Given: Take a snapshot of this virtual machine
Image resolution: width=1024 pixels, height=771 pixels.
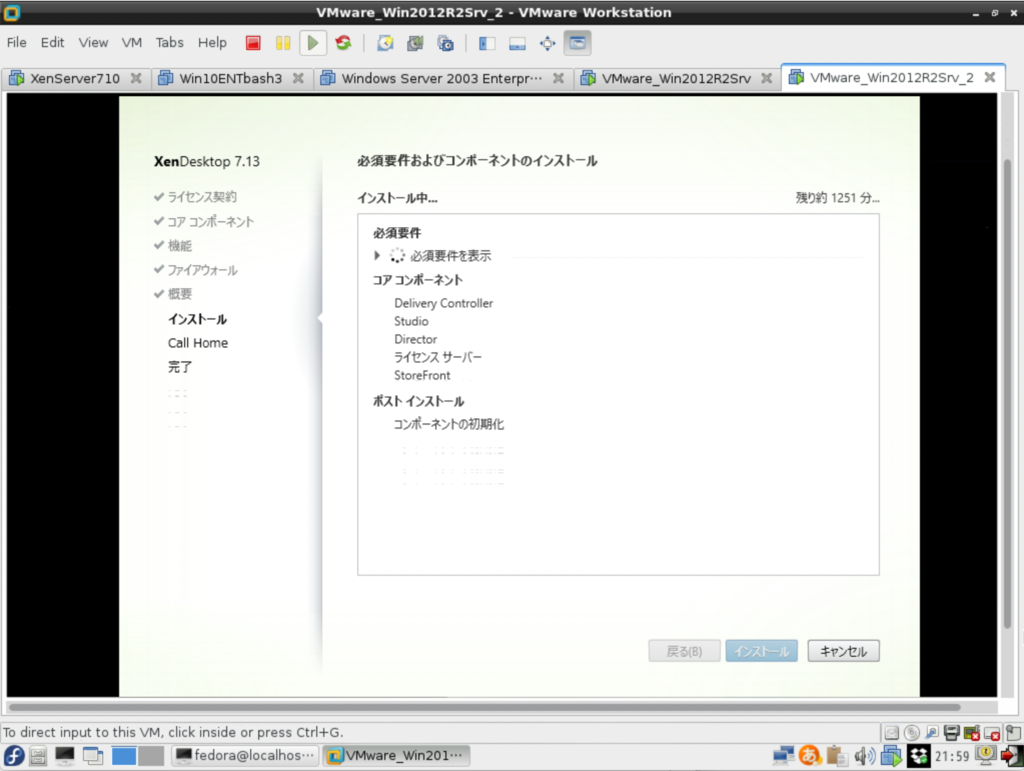Looking at the screenshot, I should click(x=385, y=43).
